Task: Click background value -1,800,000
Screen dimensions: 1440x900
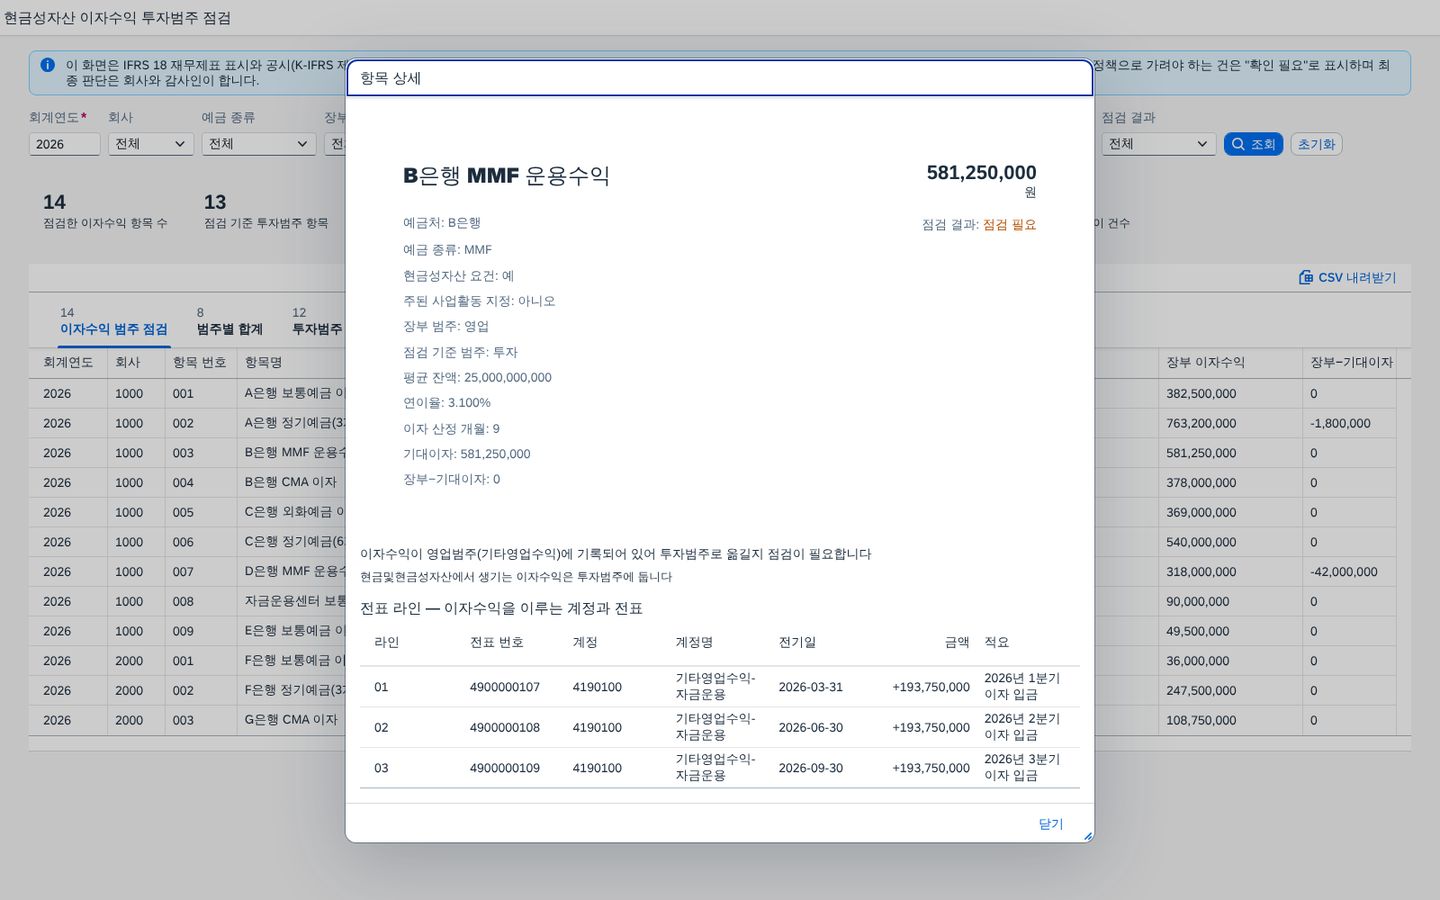Action: click(1340, 423)
